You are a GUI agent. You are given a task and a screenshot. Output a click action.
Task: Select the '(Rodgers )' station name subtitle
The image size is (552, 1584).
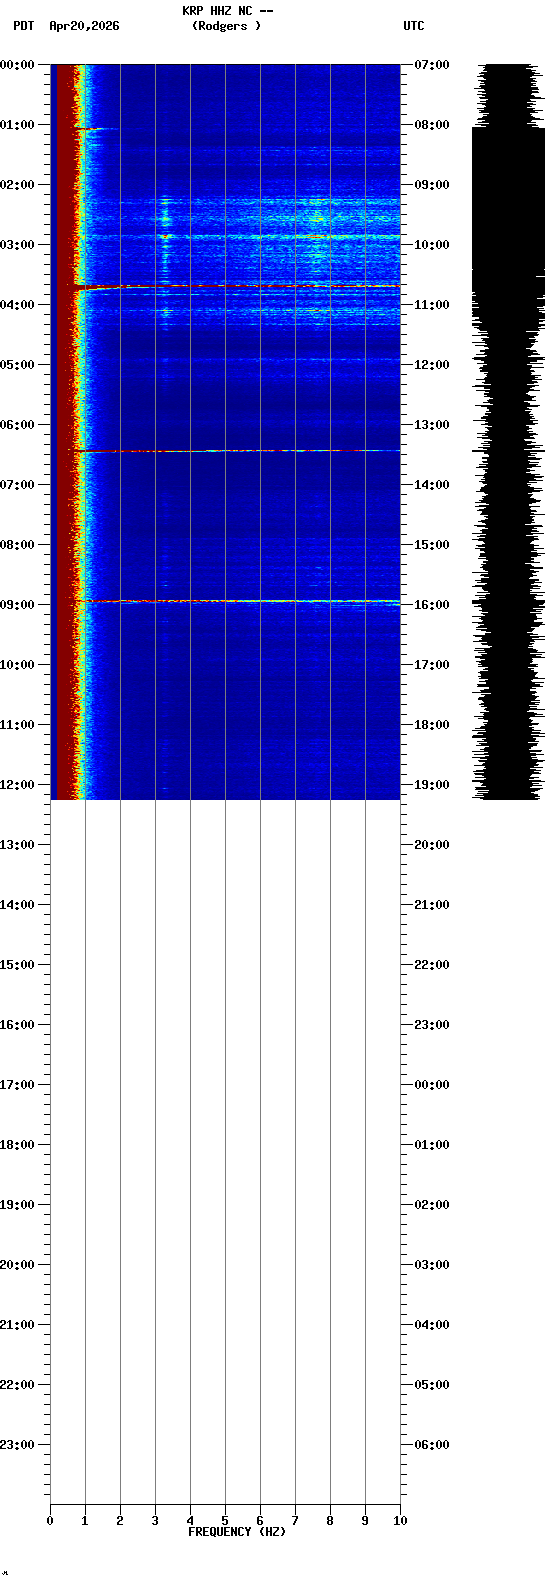point(226,26)
